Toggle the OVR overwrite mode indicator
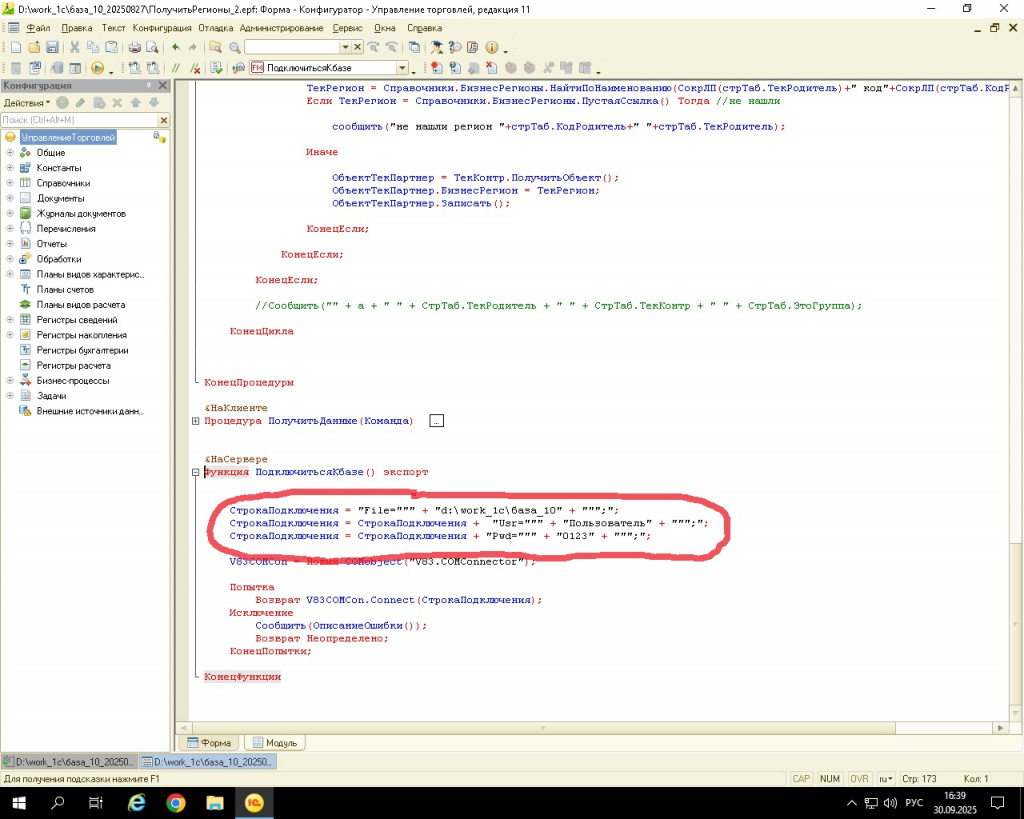Viewport: 1024px width, 819px height. pos(859,778)
